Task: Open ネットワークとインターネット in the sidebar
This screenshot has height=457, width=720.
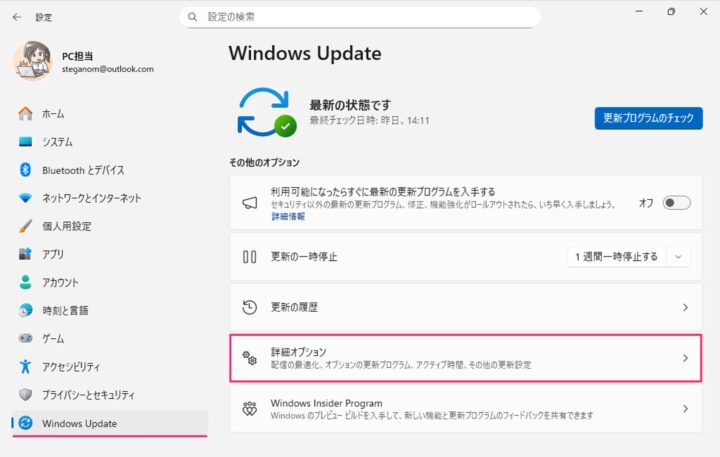Action: coord(91,198)
